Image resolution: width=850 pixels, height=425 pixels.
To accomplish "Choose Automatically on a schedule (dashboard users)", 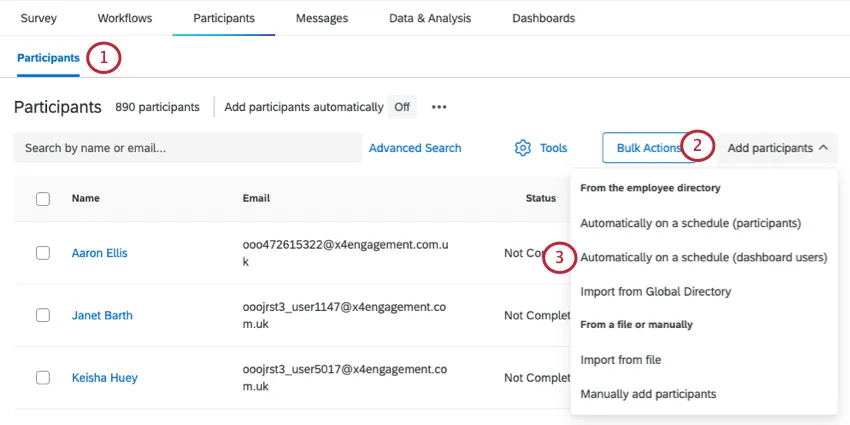I will coord(704,257).
